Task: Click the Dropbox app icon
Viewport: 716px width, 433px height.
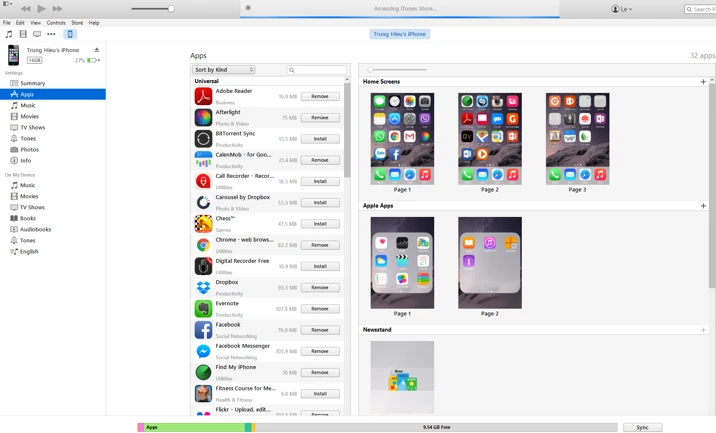Action: click(203, 288)
